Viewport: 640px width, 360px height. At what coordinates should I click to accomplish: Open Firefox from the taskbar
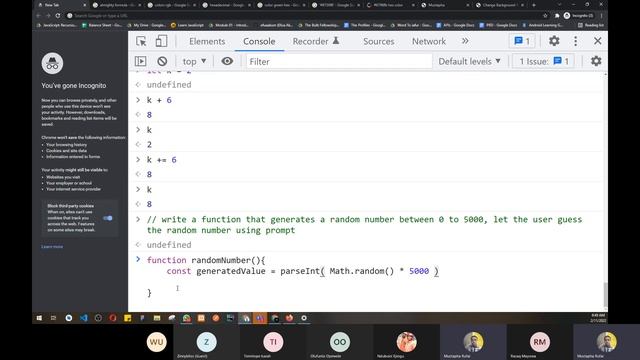pos(289,318)
